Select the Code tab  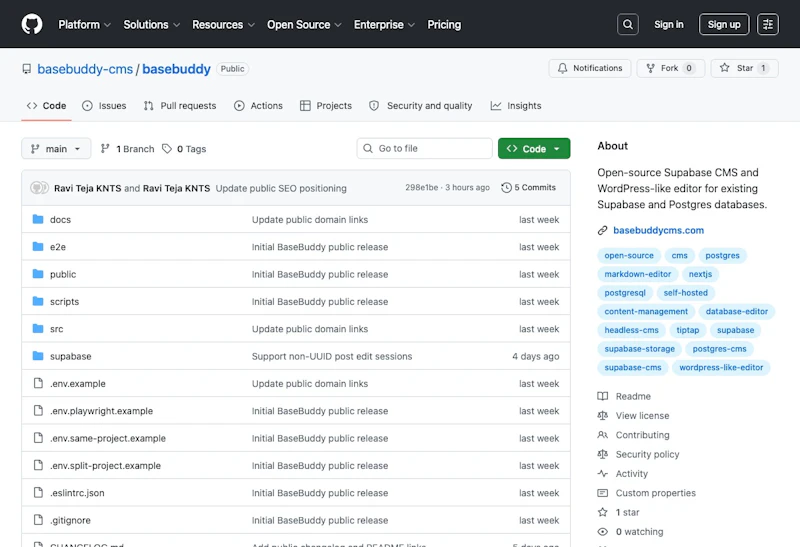click(x=46, y=106)
